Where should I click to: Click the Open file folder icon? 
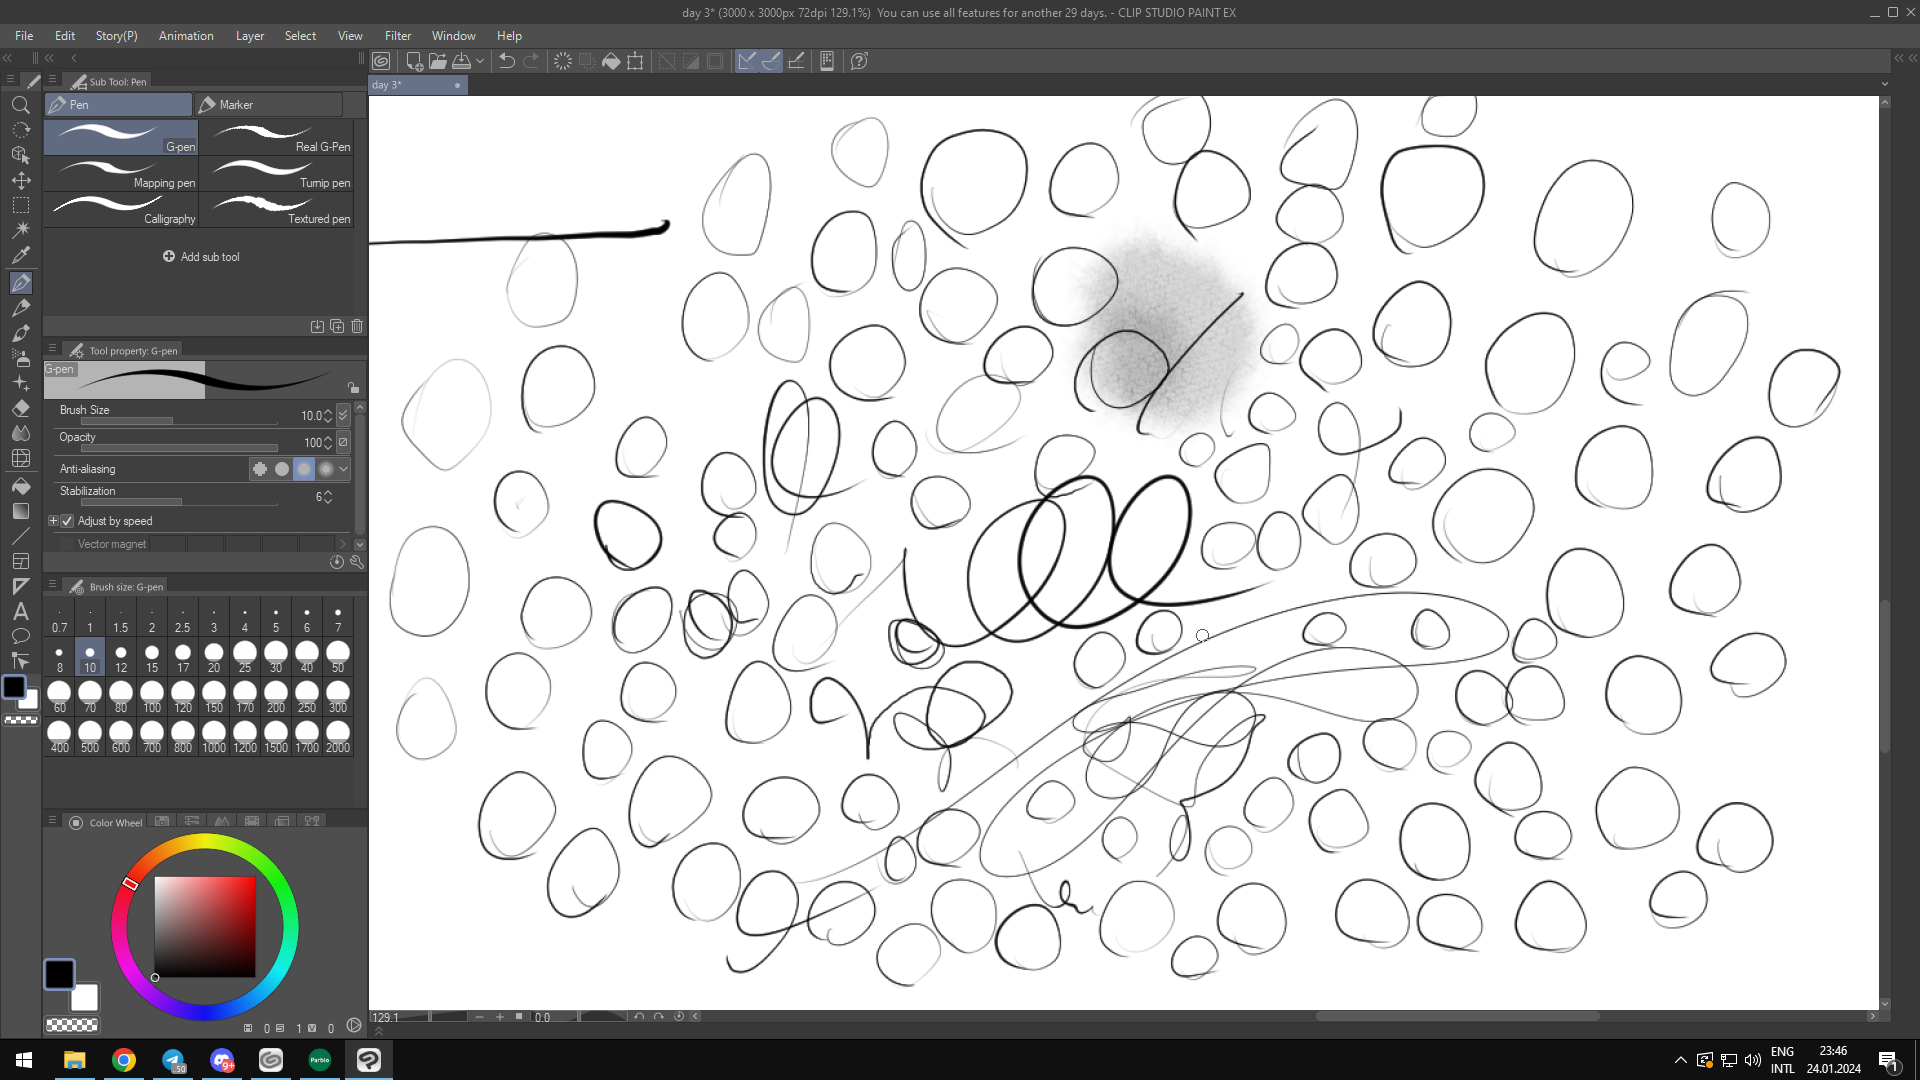click(438, 61)
